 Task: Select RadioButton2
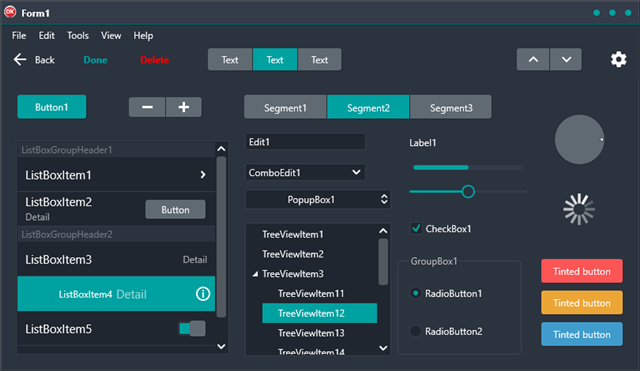pyautogui.click(x=416, y=331)
